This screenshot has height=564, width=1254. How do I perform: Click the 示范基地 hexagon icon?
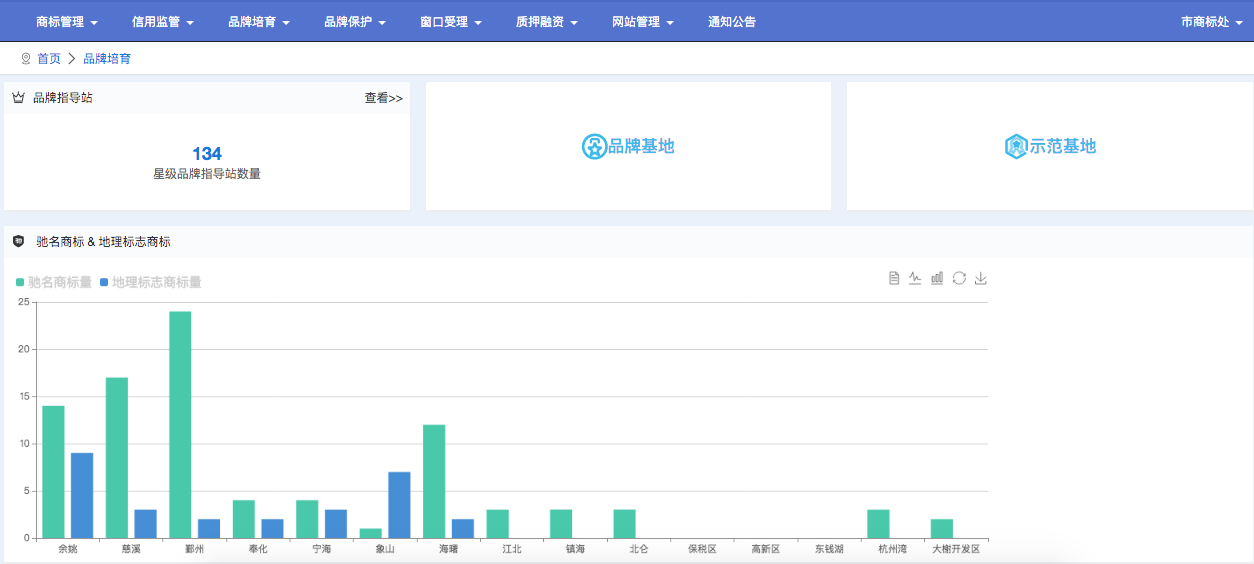pyautogui.click(x=1016, y=147)
